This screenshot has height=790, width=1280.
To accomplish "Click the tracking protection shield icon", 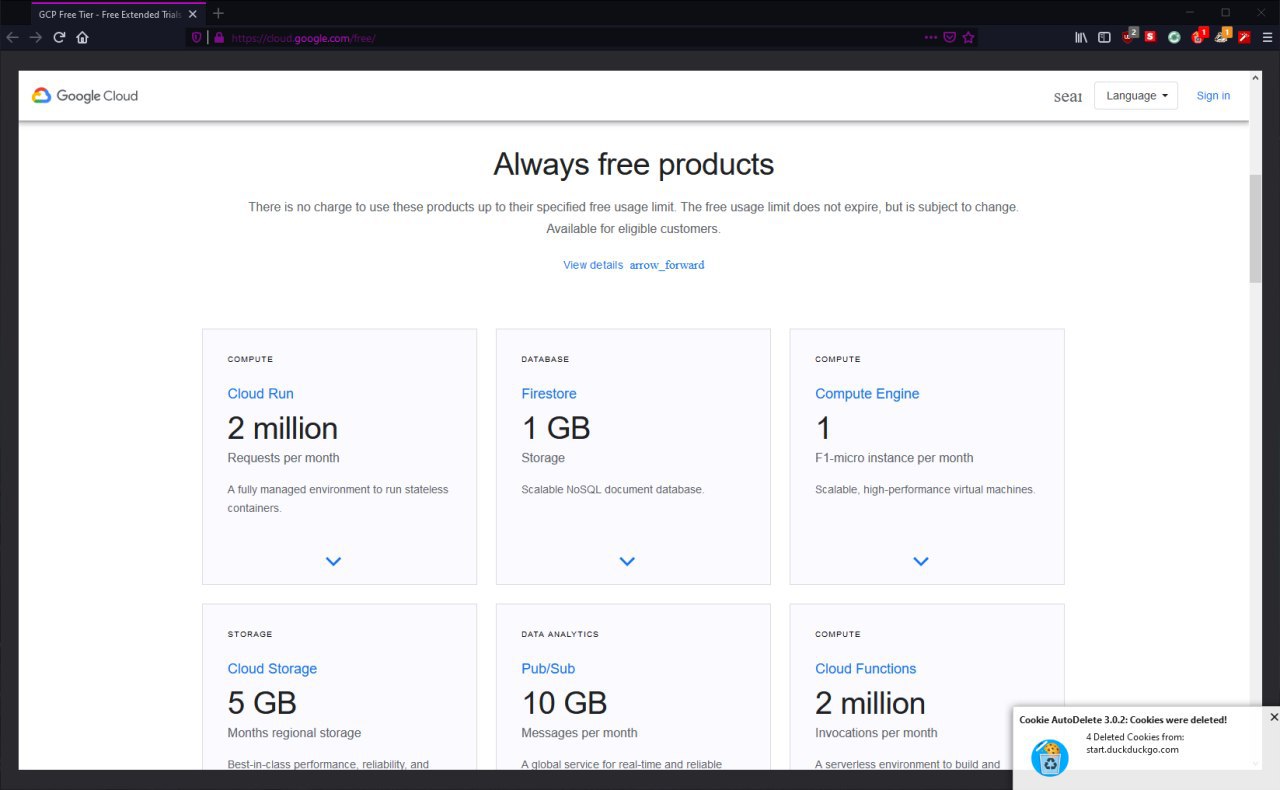I will 197,37.
